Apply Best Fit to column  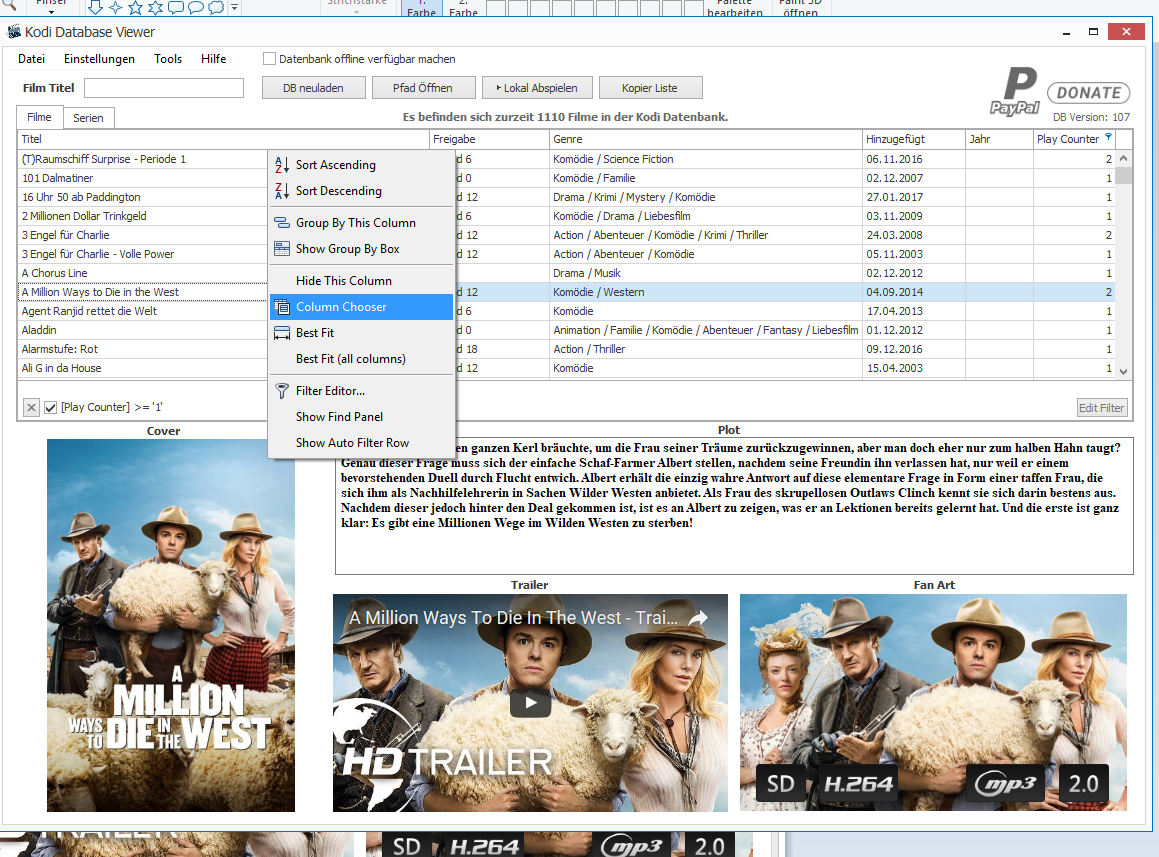[x=361, y=333]
